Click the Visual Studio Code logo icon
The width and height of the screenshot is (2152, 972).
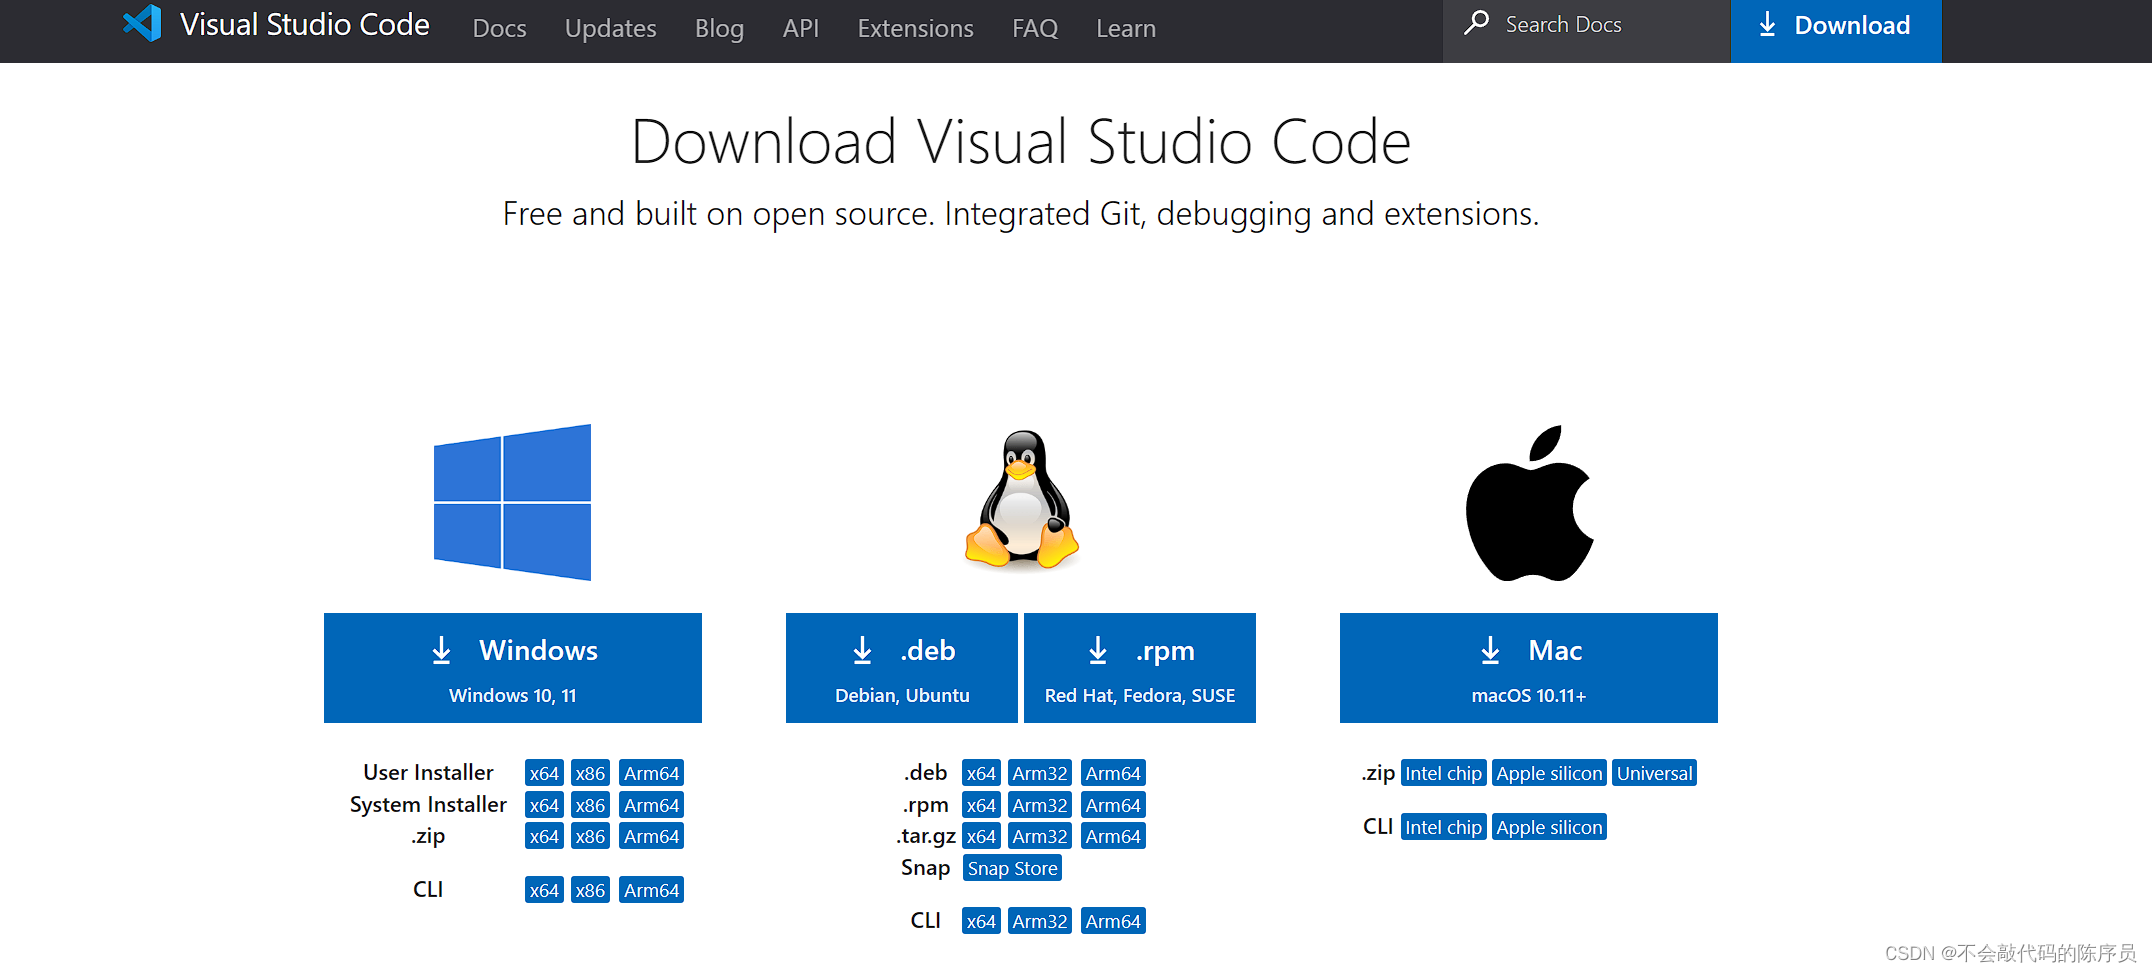(142, 23)
